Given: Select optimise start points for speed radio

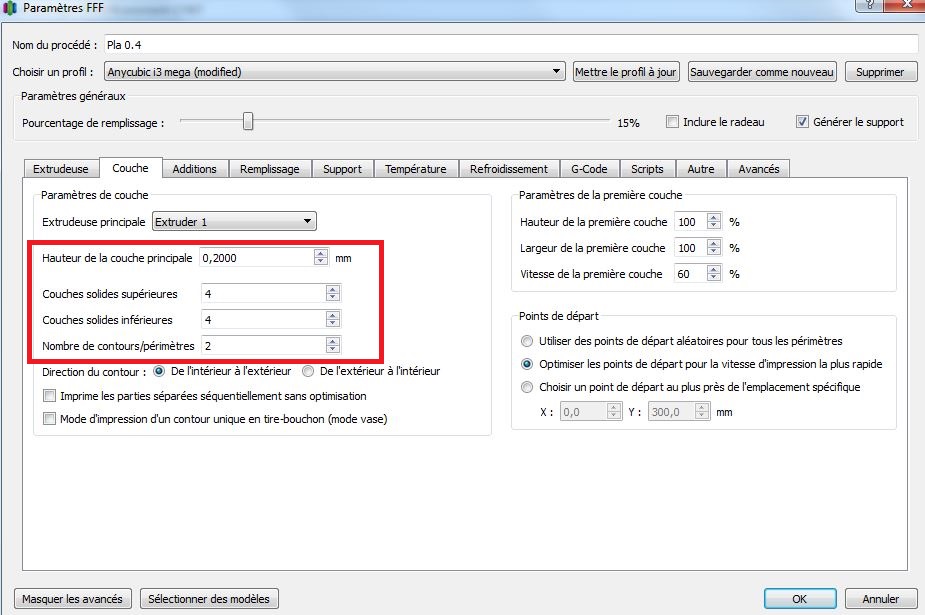Looking at the screenshot, I should pyautogui.click(x=527, y=364).
